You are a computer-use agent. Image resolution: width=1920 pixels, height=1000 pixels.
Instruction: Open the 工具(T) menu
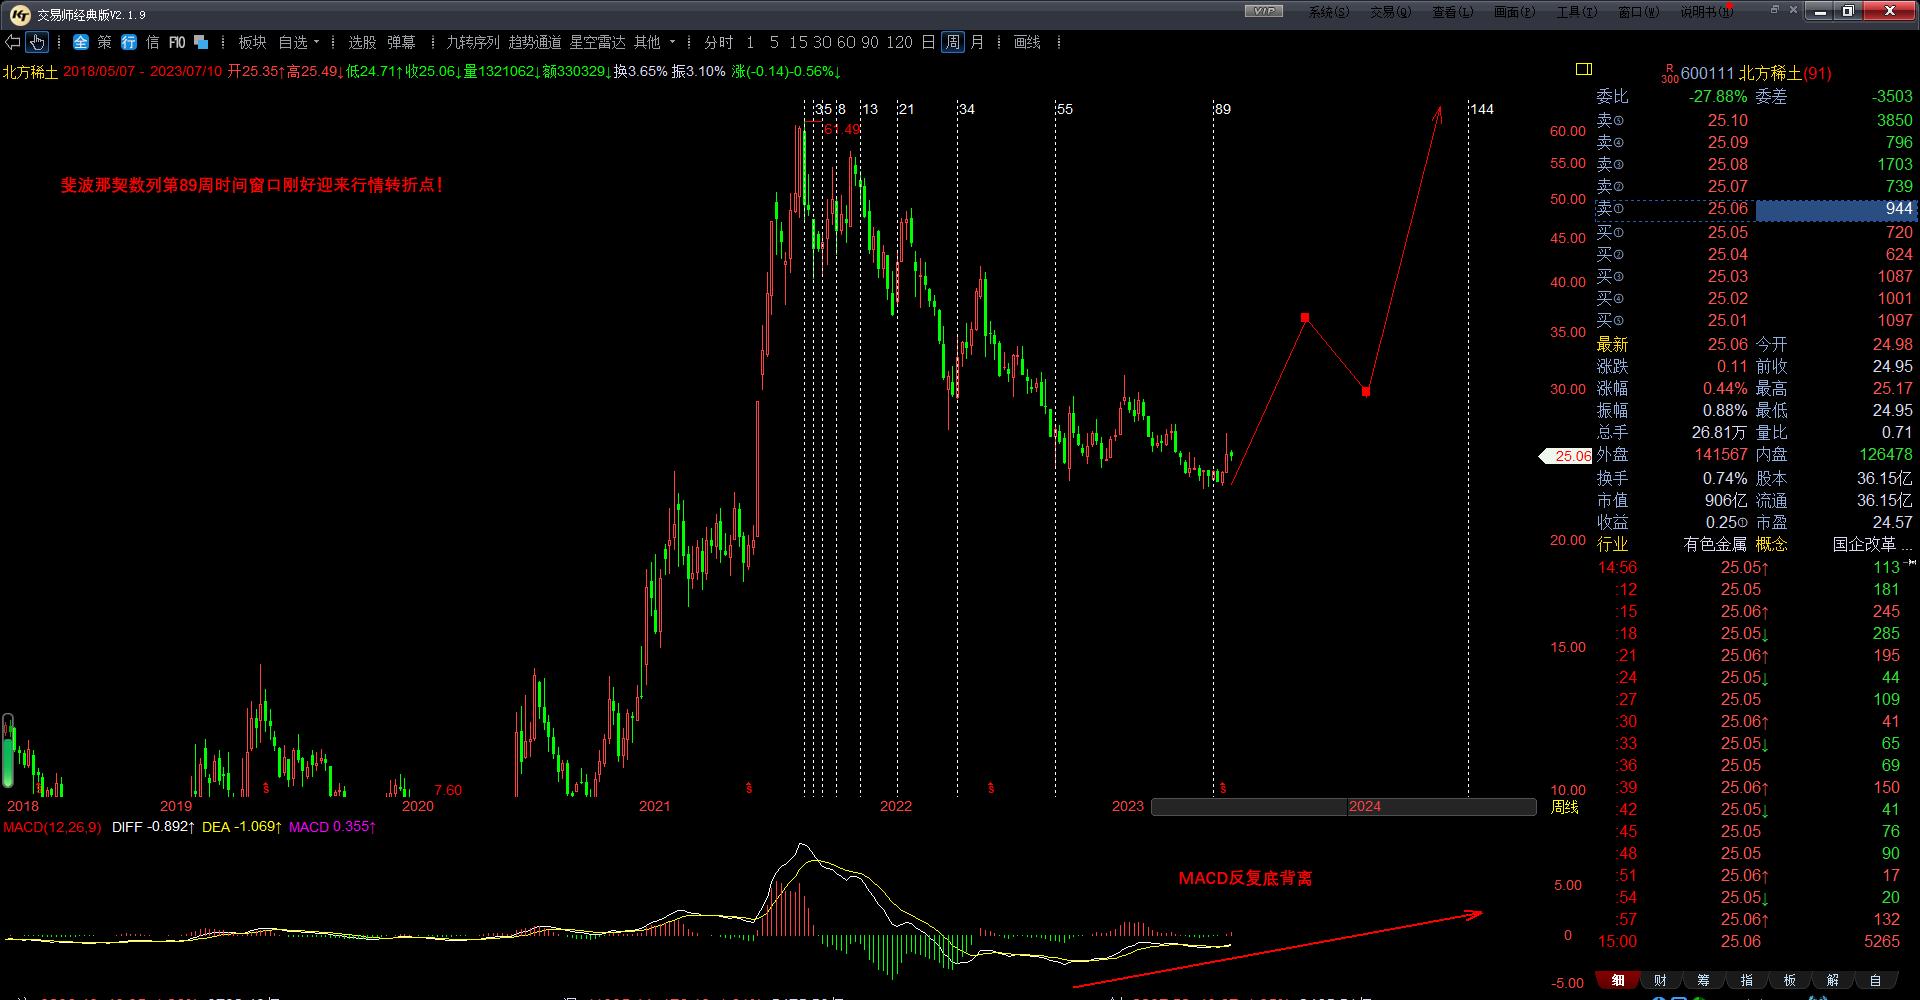click(x=1576, y=12)
